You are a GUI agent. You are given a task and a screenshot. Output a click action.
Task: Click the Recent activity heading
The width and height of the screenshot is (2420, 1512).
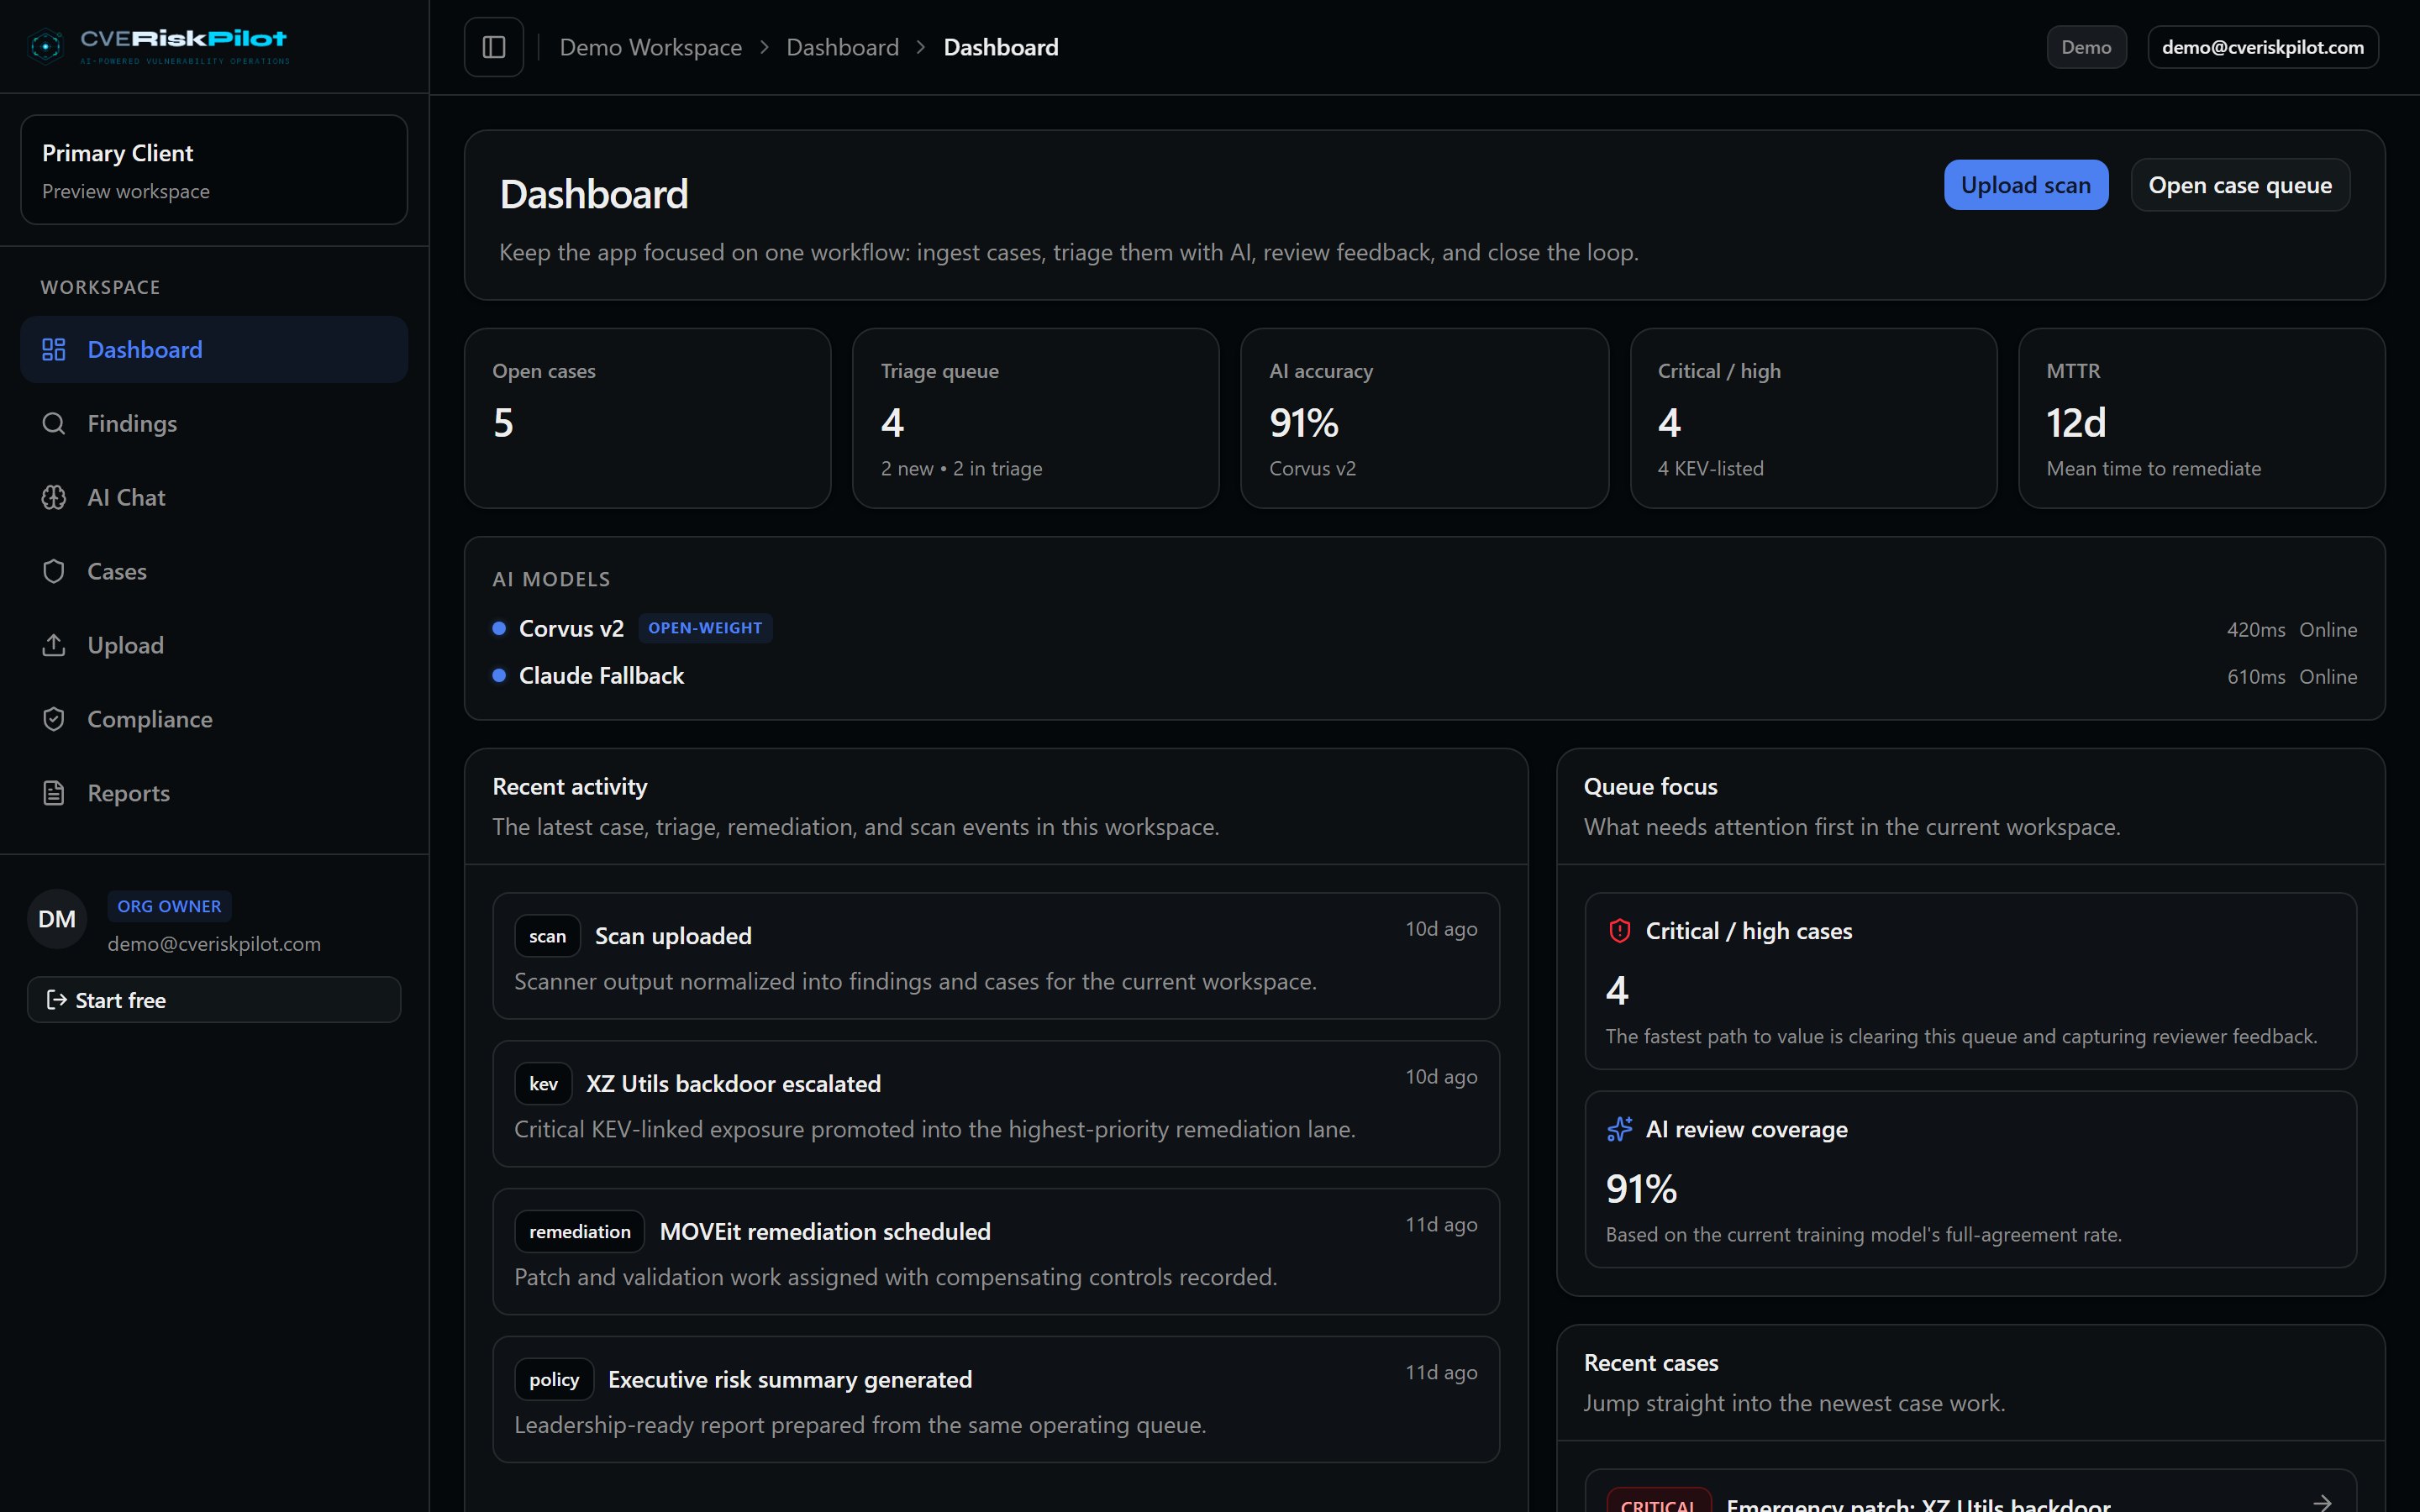(570, 787)
